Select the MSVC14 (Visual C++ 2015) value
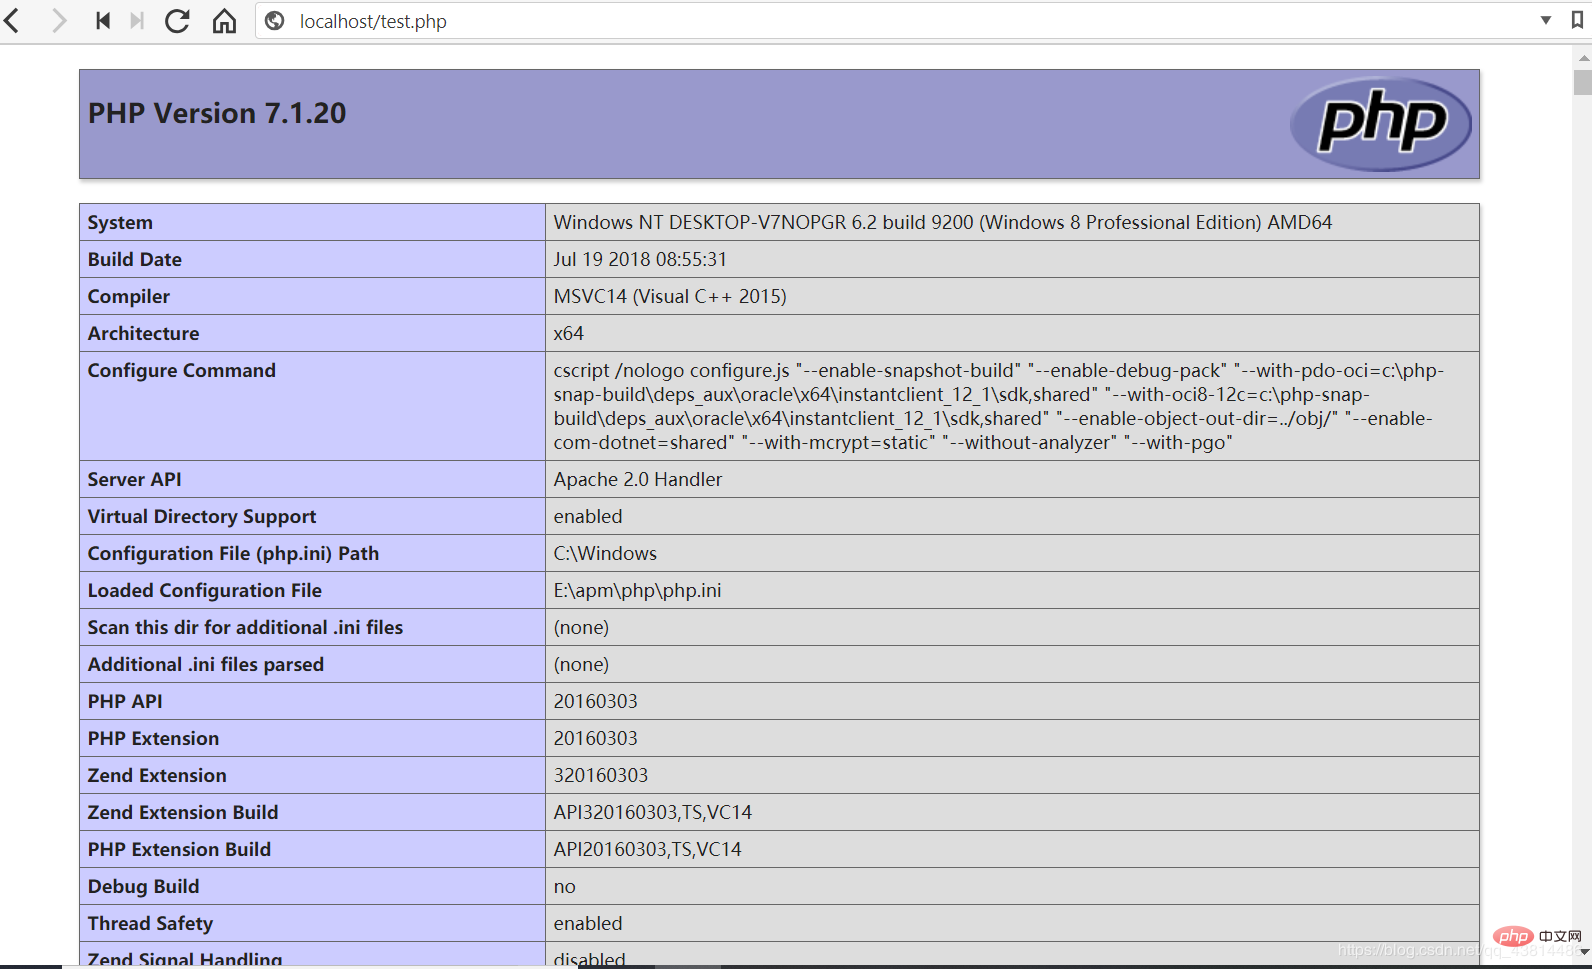The width and height of the screenshot is (1592, 969). pos(670,296)
